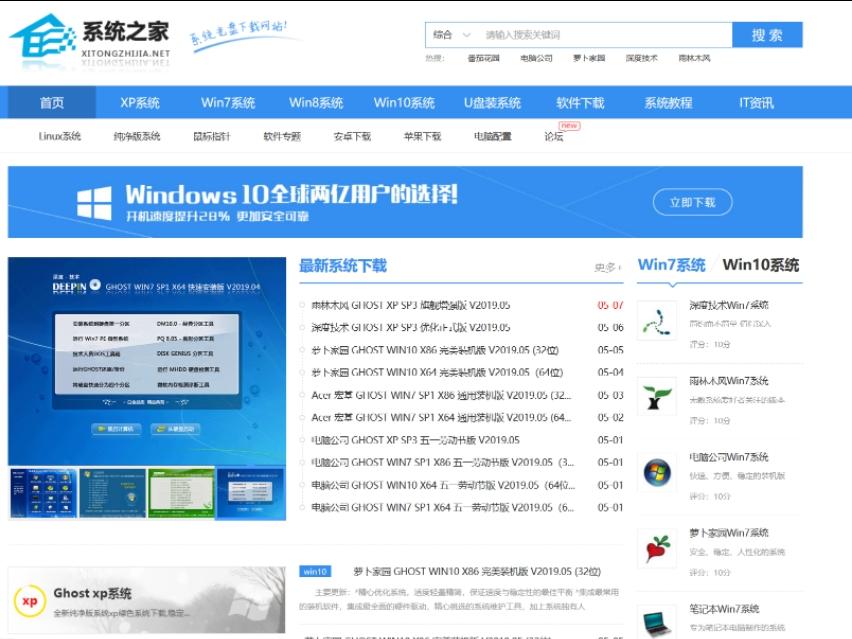Click the 笔记本Win7系统 laptop icon
The image size is (852, 639).
pos(656,623)
